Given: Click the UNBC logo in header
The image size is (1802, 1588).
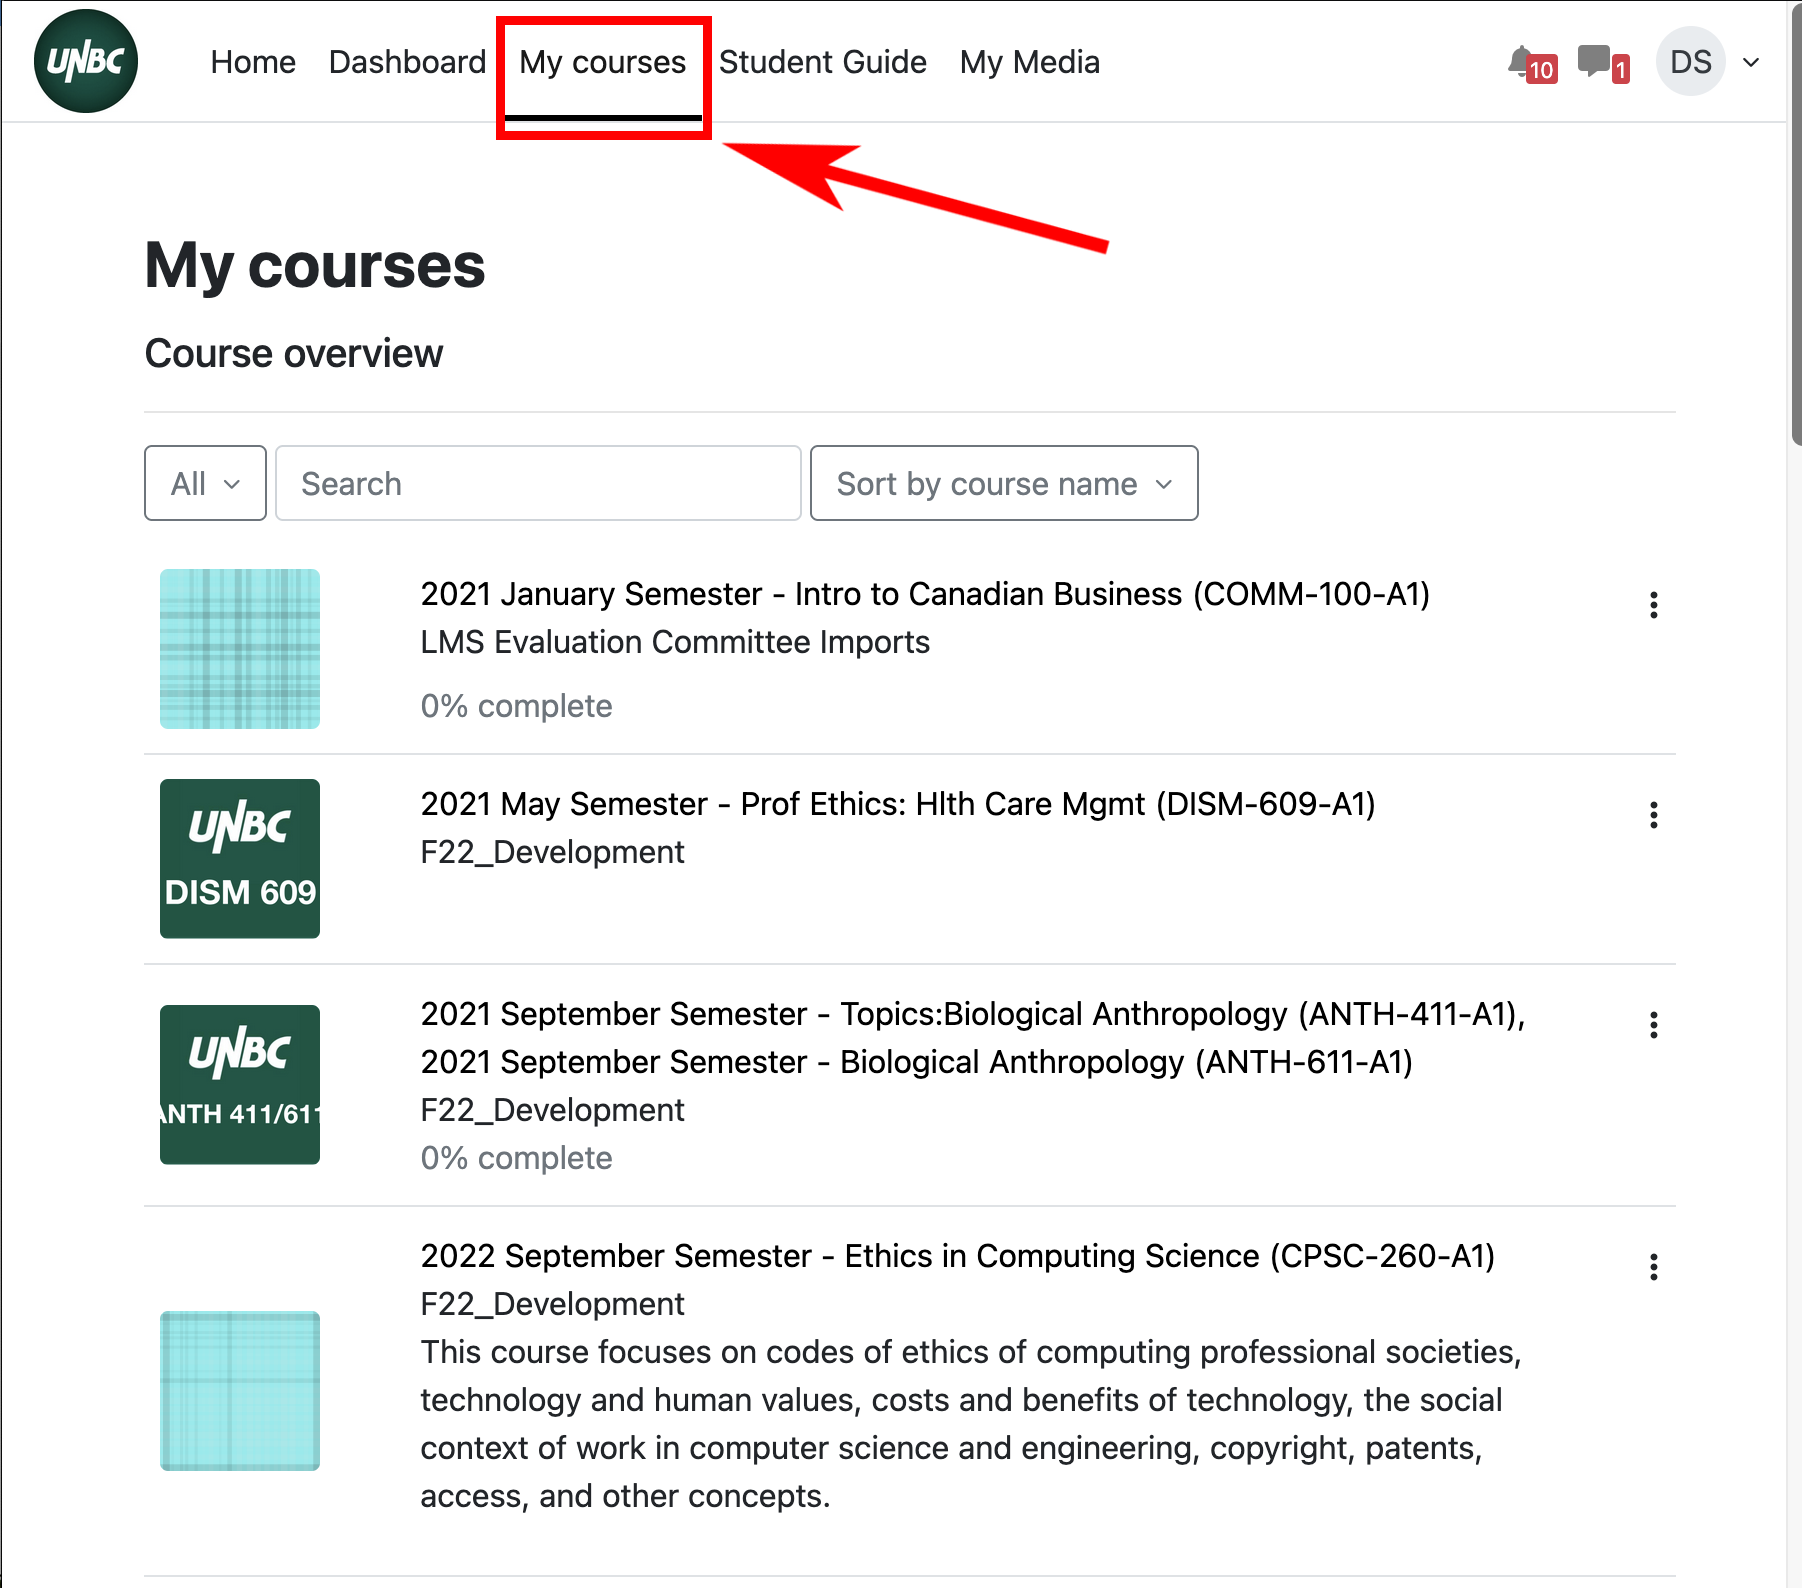Looking at the screenshot, I should 86,62.
